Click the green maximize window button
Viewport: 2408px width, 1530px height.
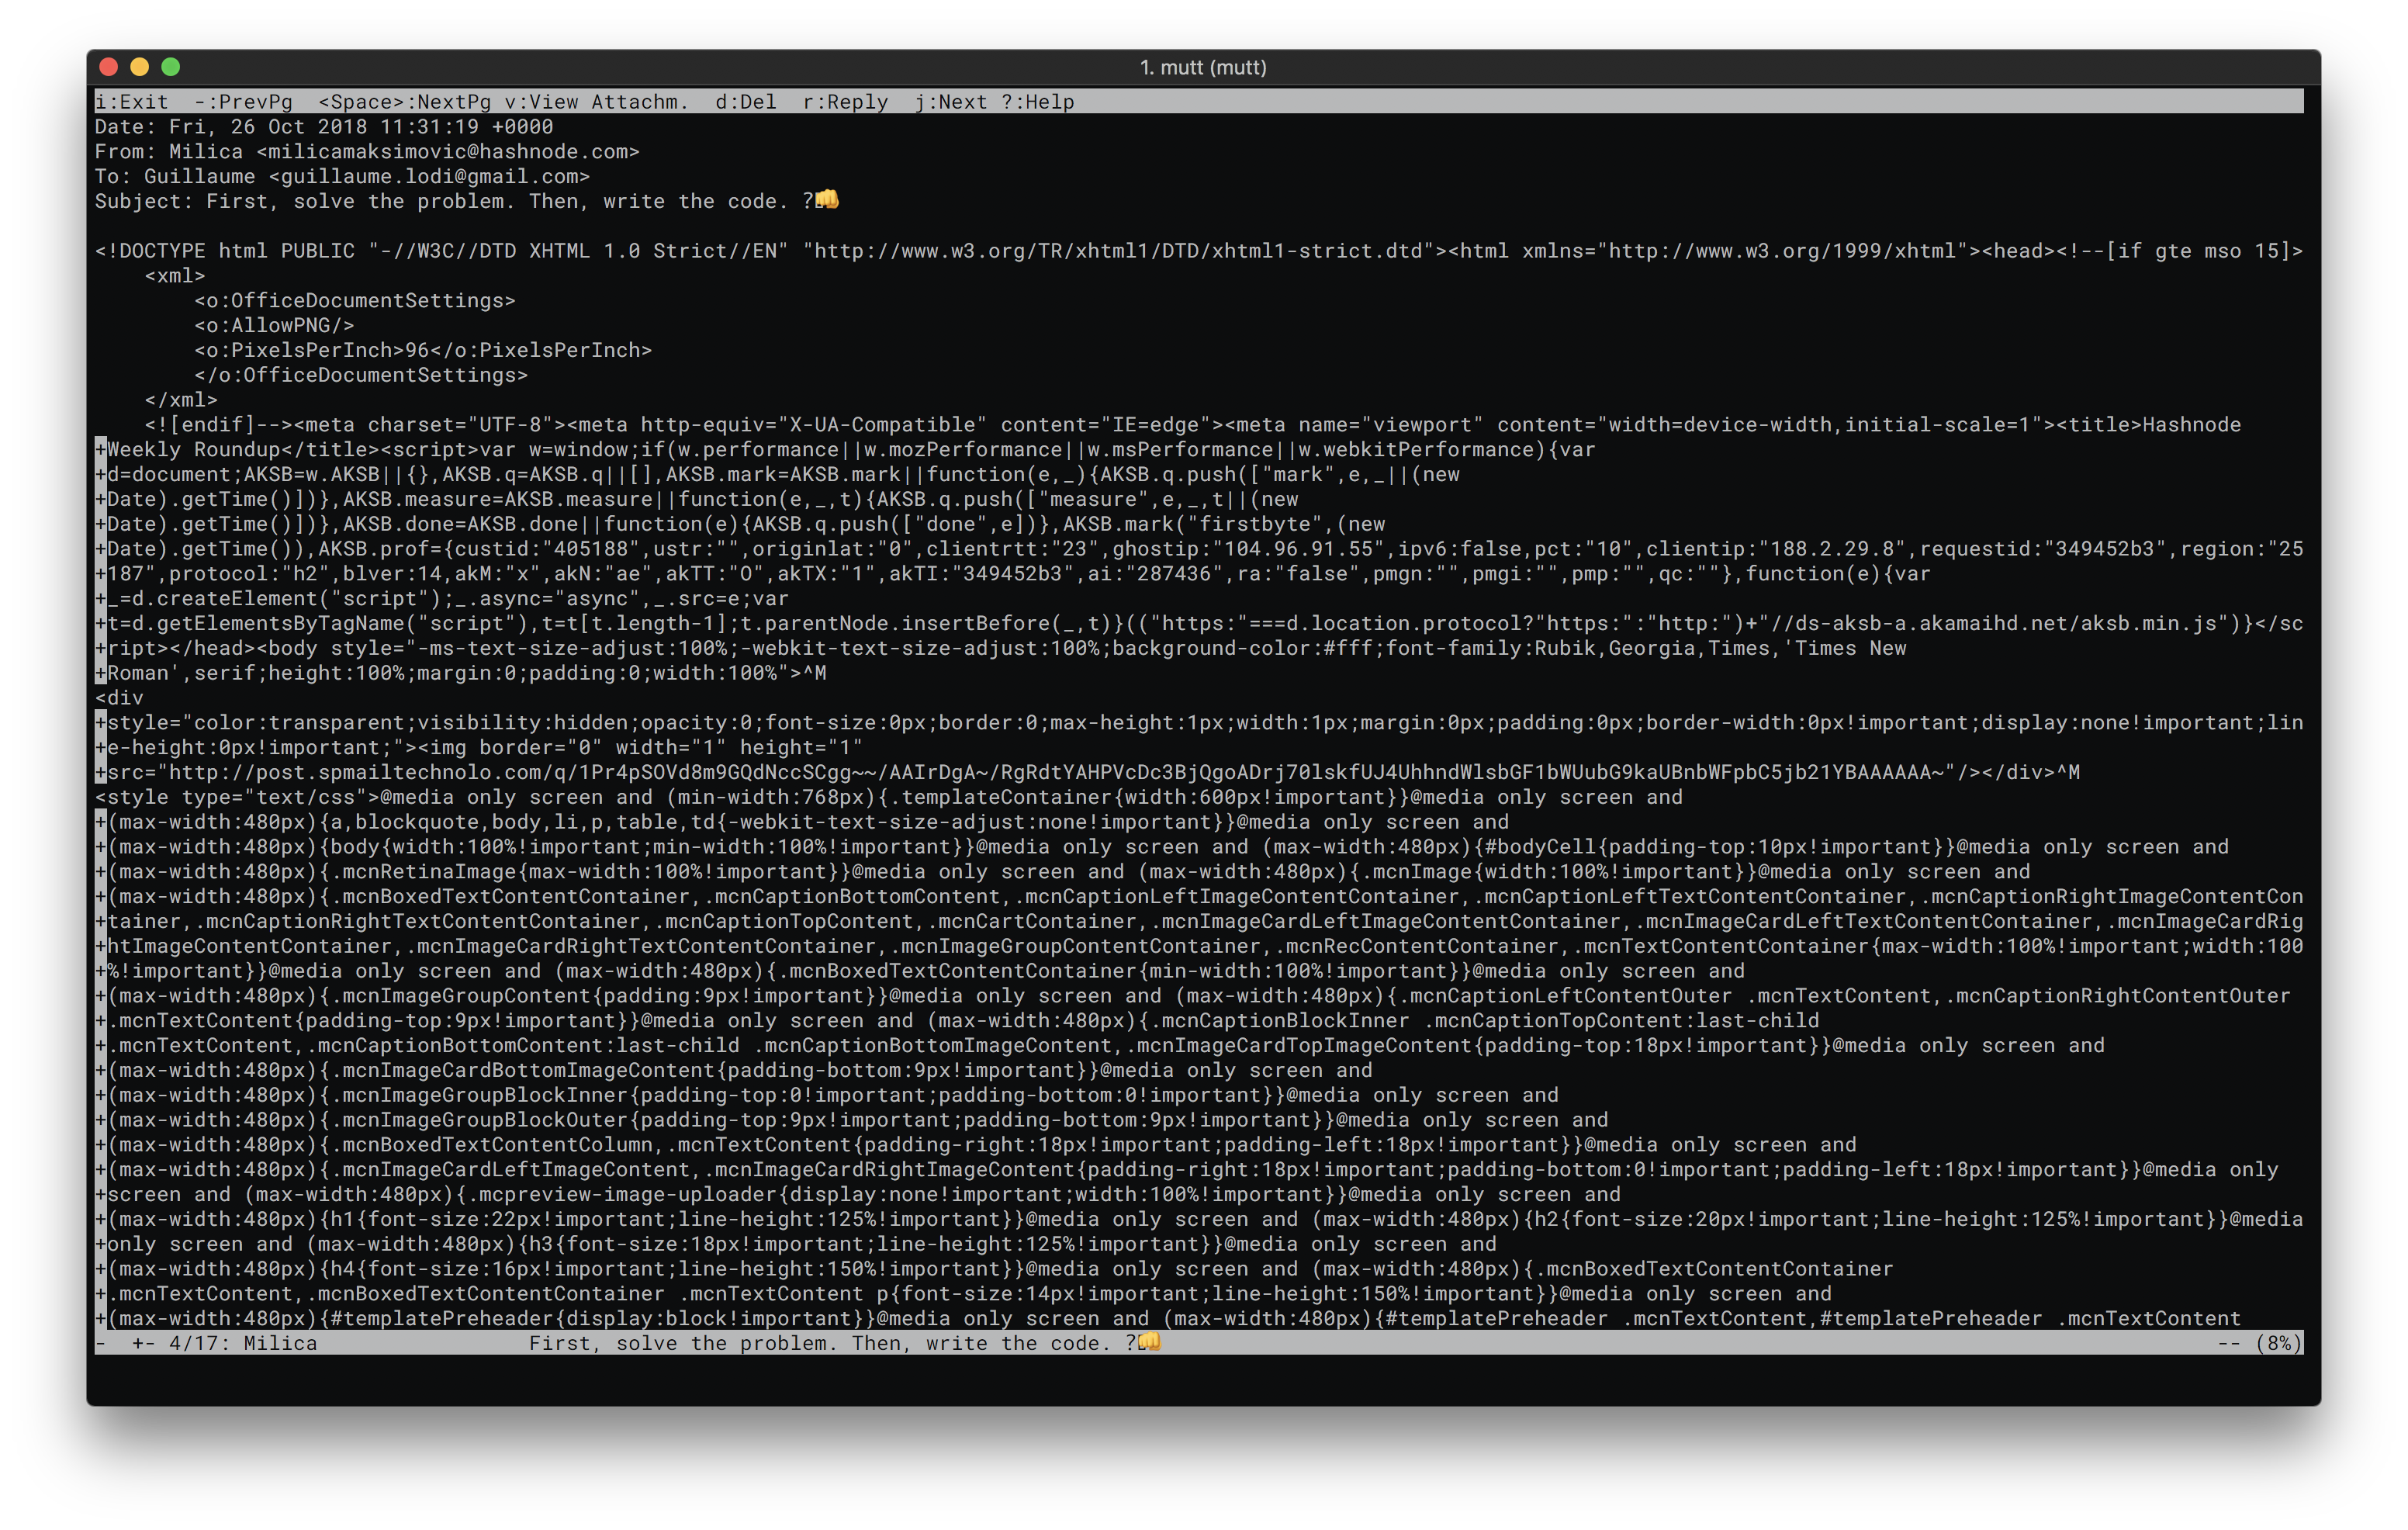pyautogui.click(x=171, y=67)
